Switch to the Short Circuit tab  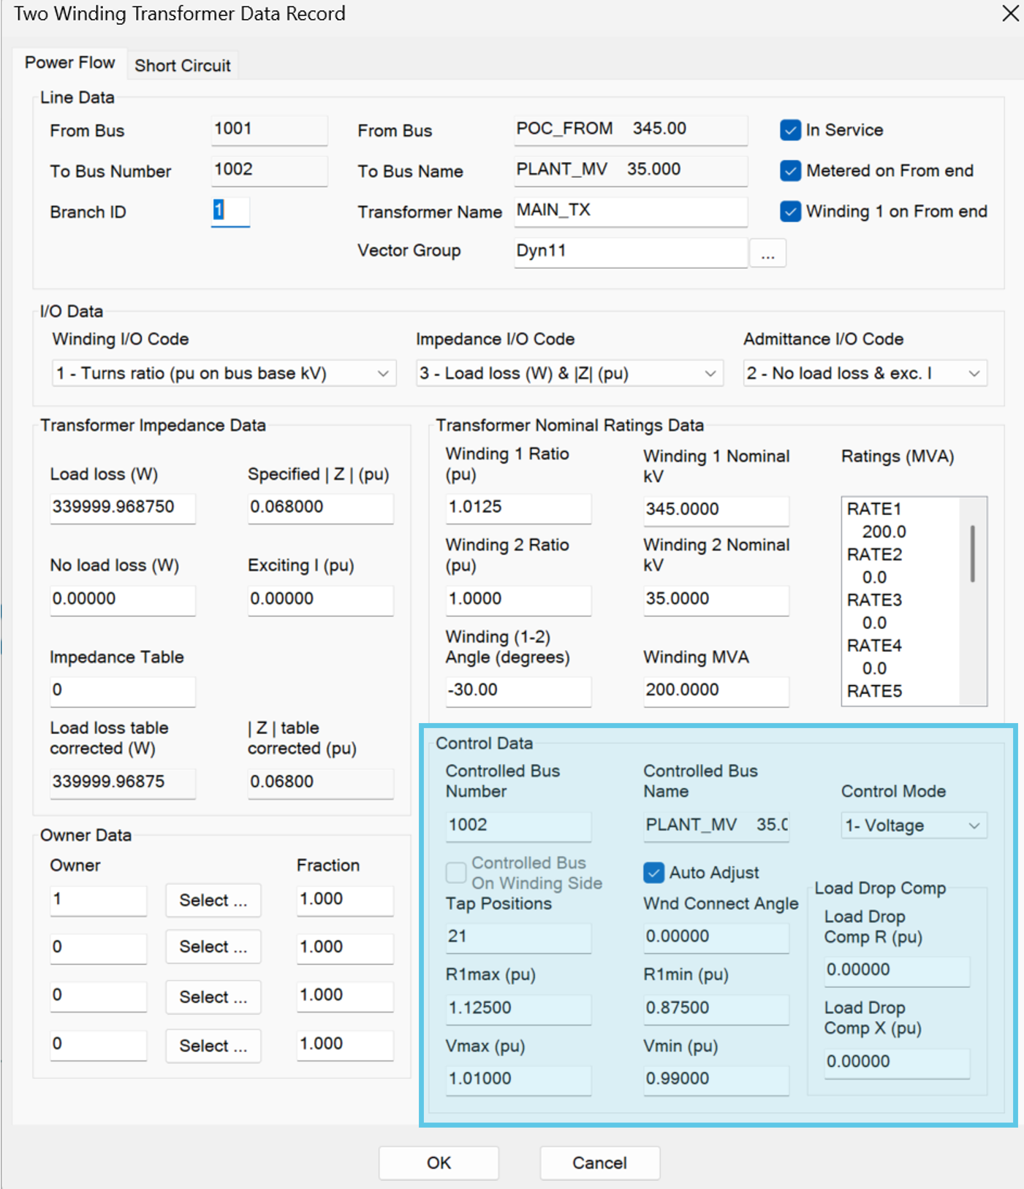[182, 65]
